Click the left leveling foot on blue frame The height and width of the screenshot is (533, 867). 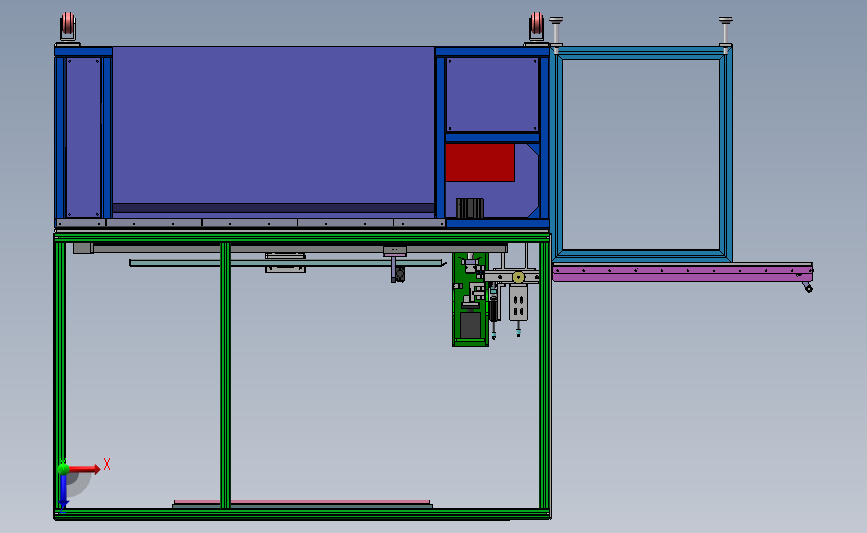[556, 34]
